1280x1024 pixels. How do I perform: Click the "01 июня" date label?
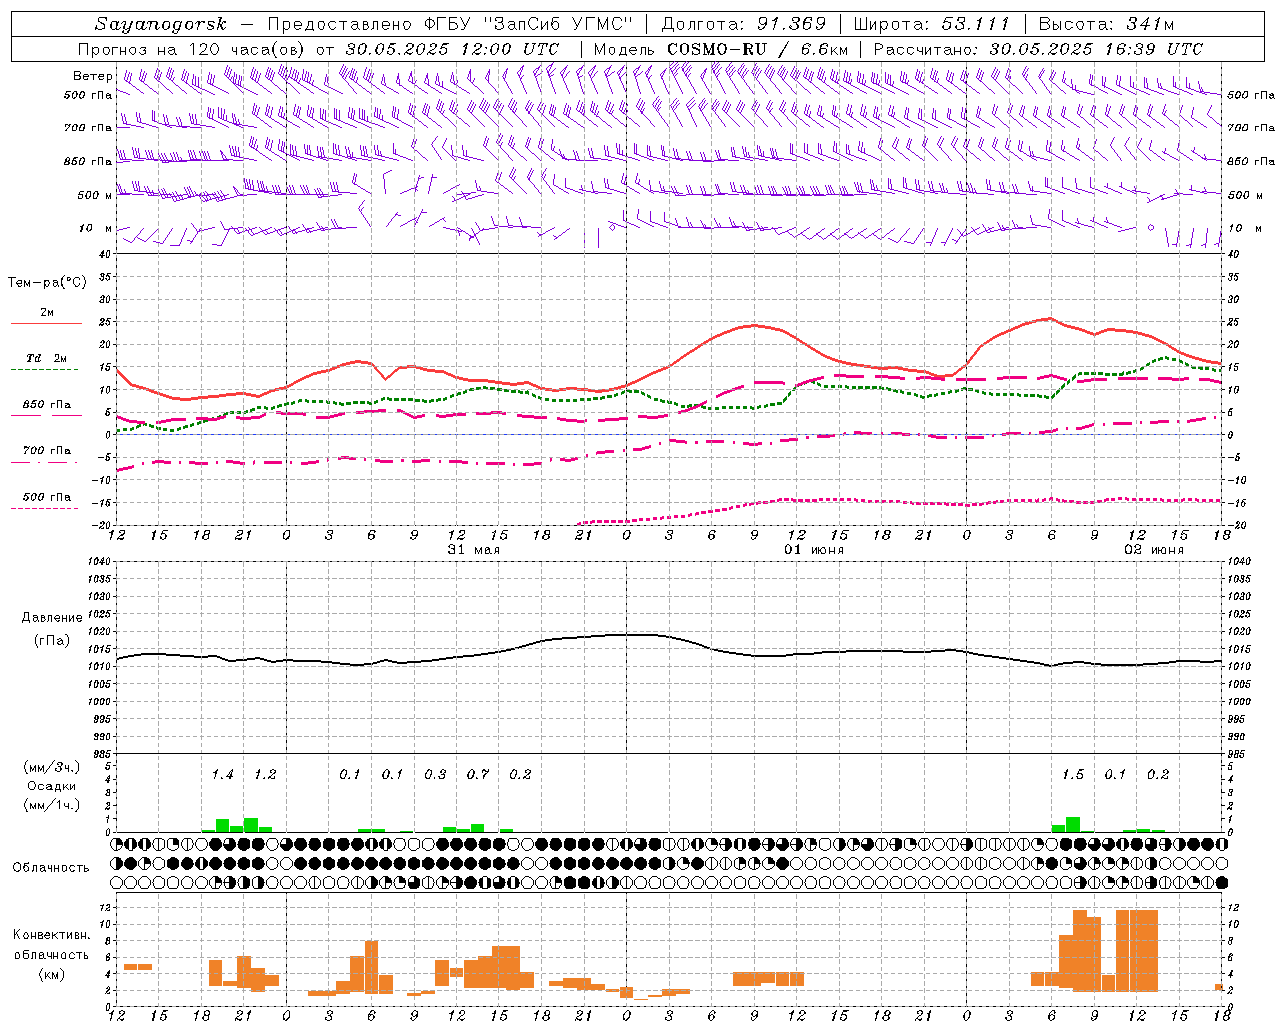click(813, 550)
